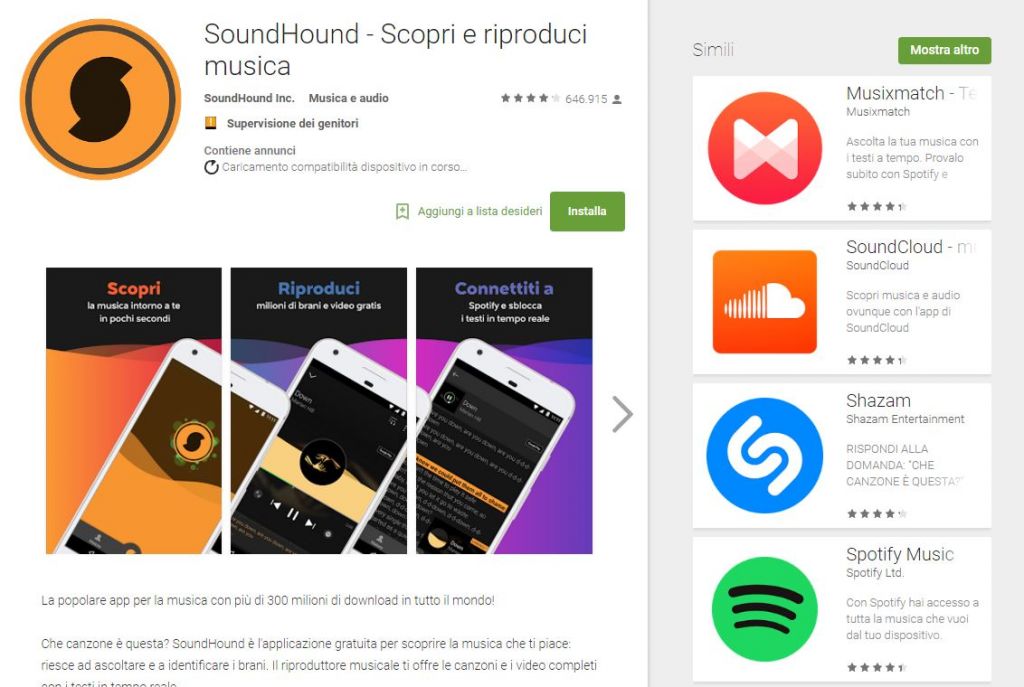Install the SoundHound app

click(x=587, y=211)
